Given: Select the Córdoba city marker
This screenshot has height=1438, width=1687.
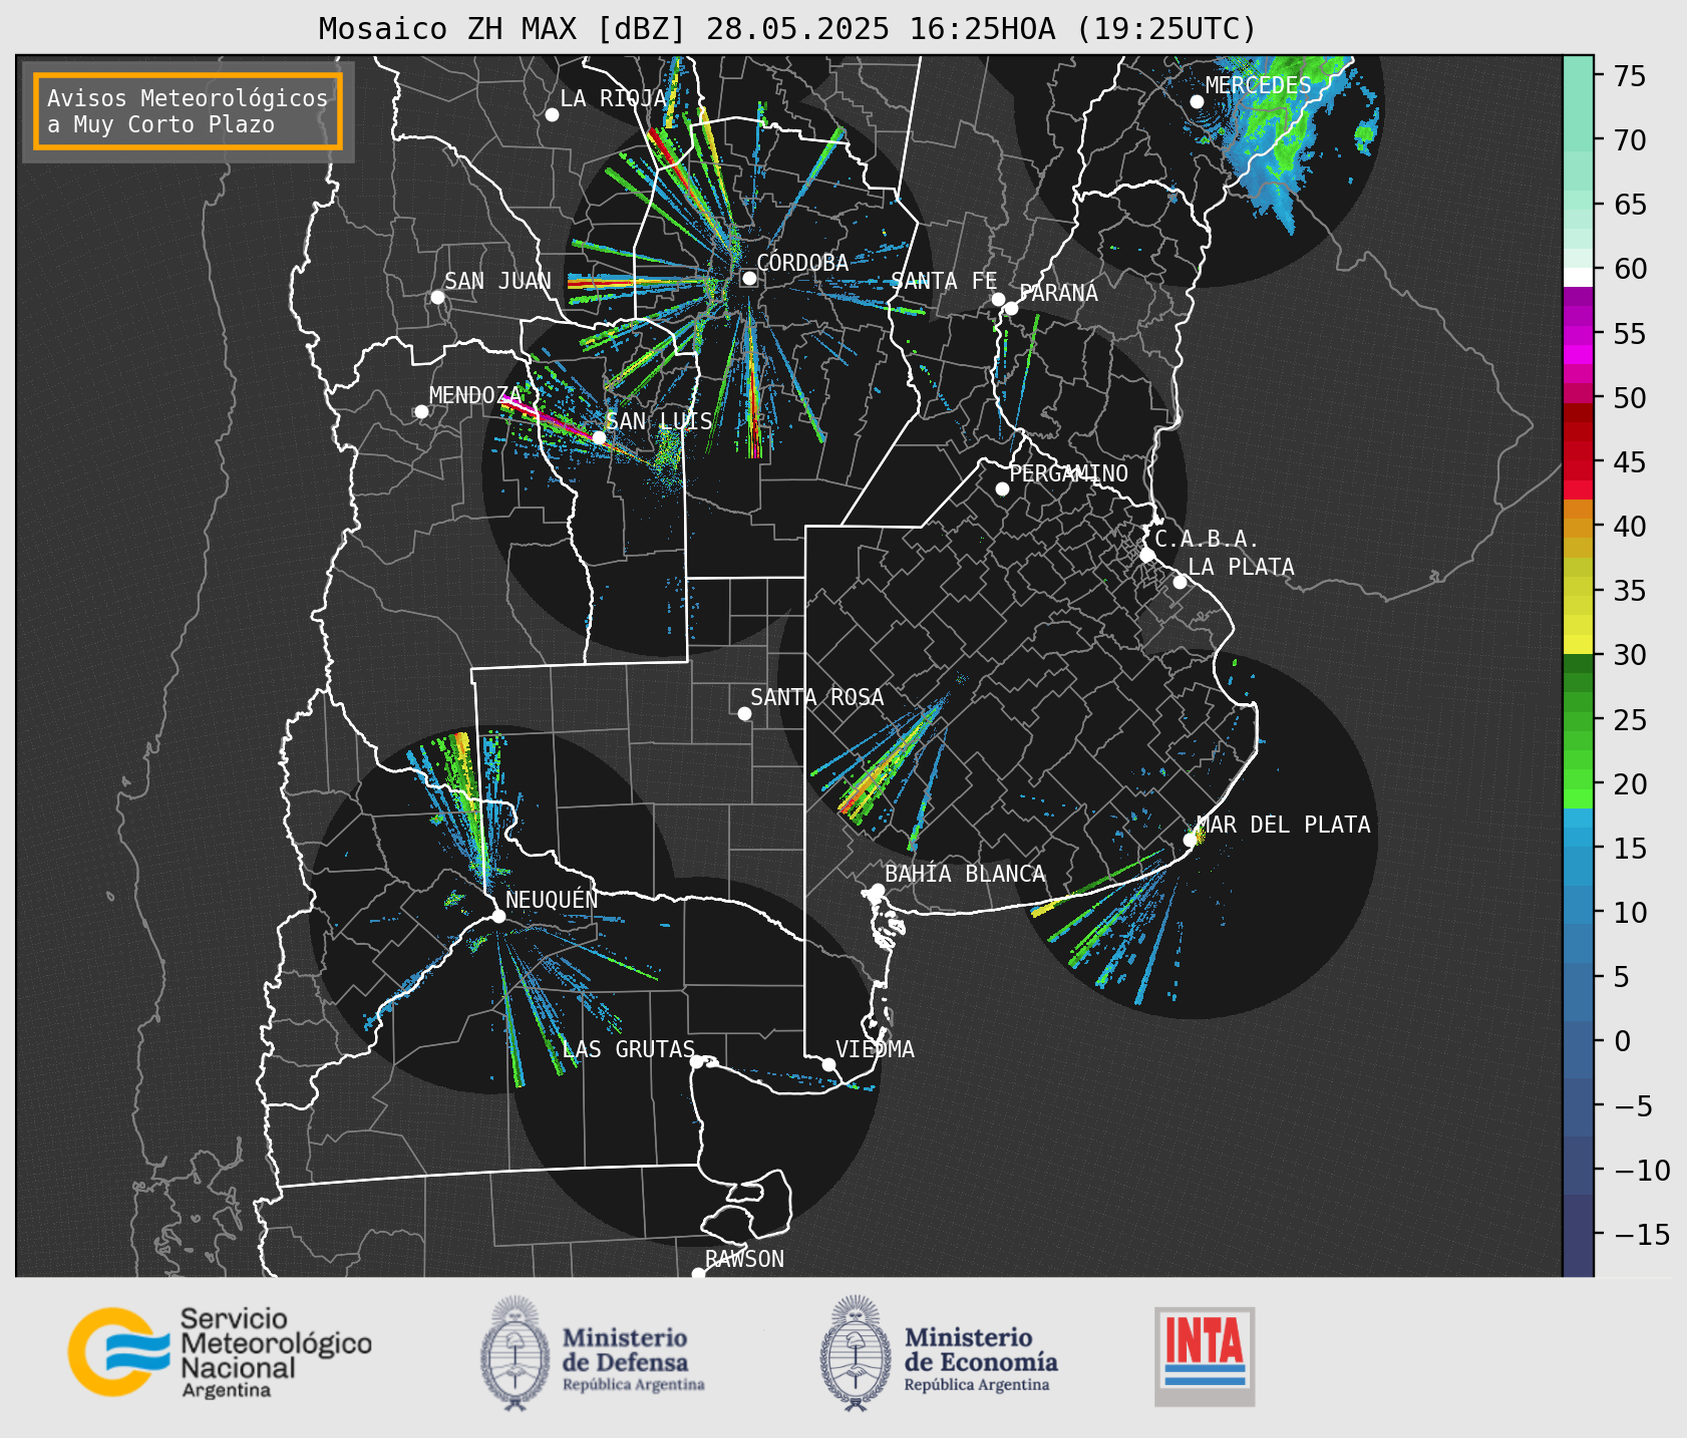Looking at the screenshot, I should coord(749,278).
